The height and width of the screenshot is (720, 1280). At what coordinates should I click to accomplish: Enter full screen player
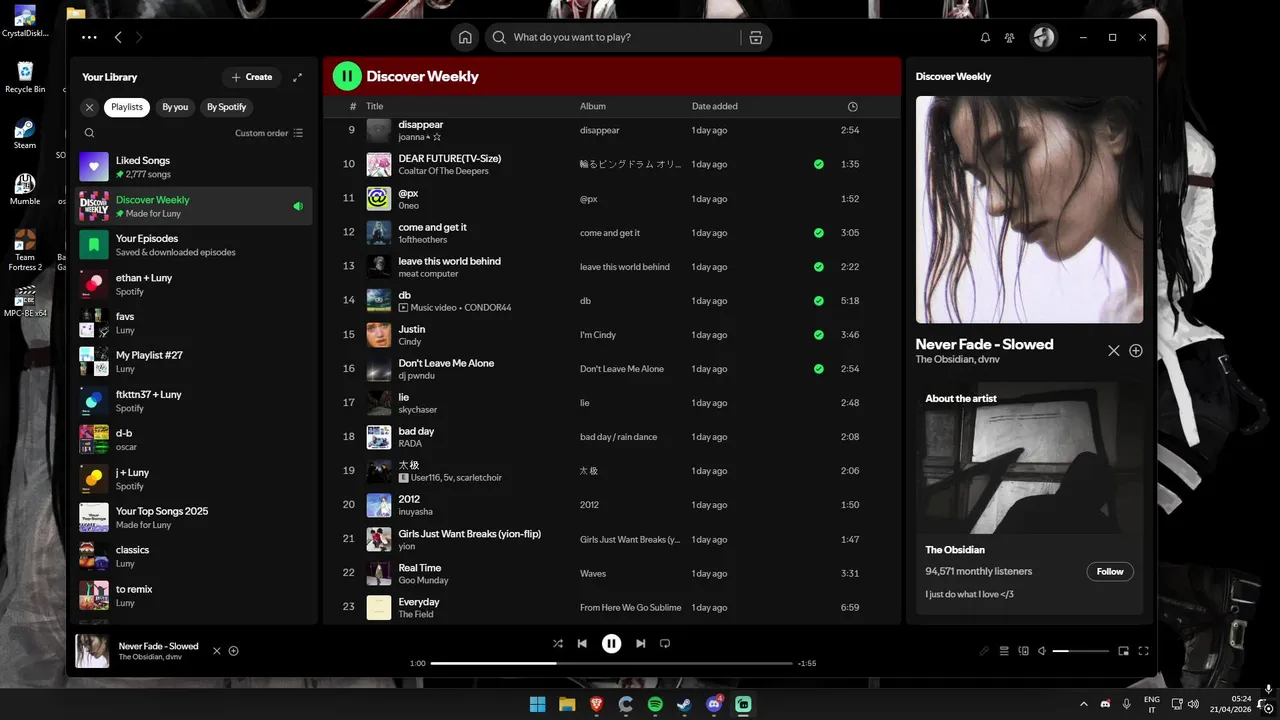[x=1144, y=651]
